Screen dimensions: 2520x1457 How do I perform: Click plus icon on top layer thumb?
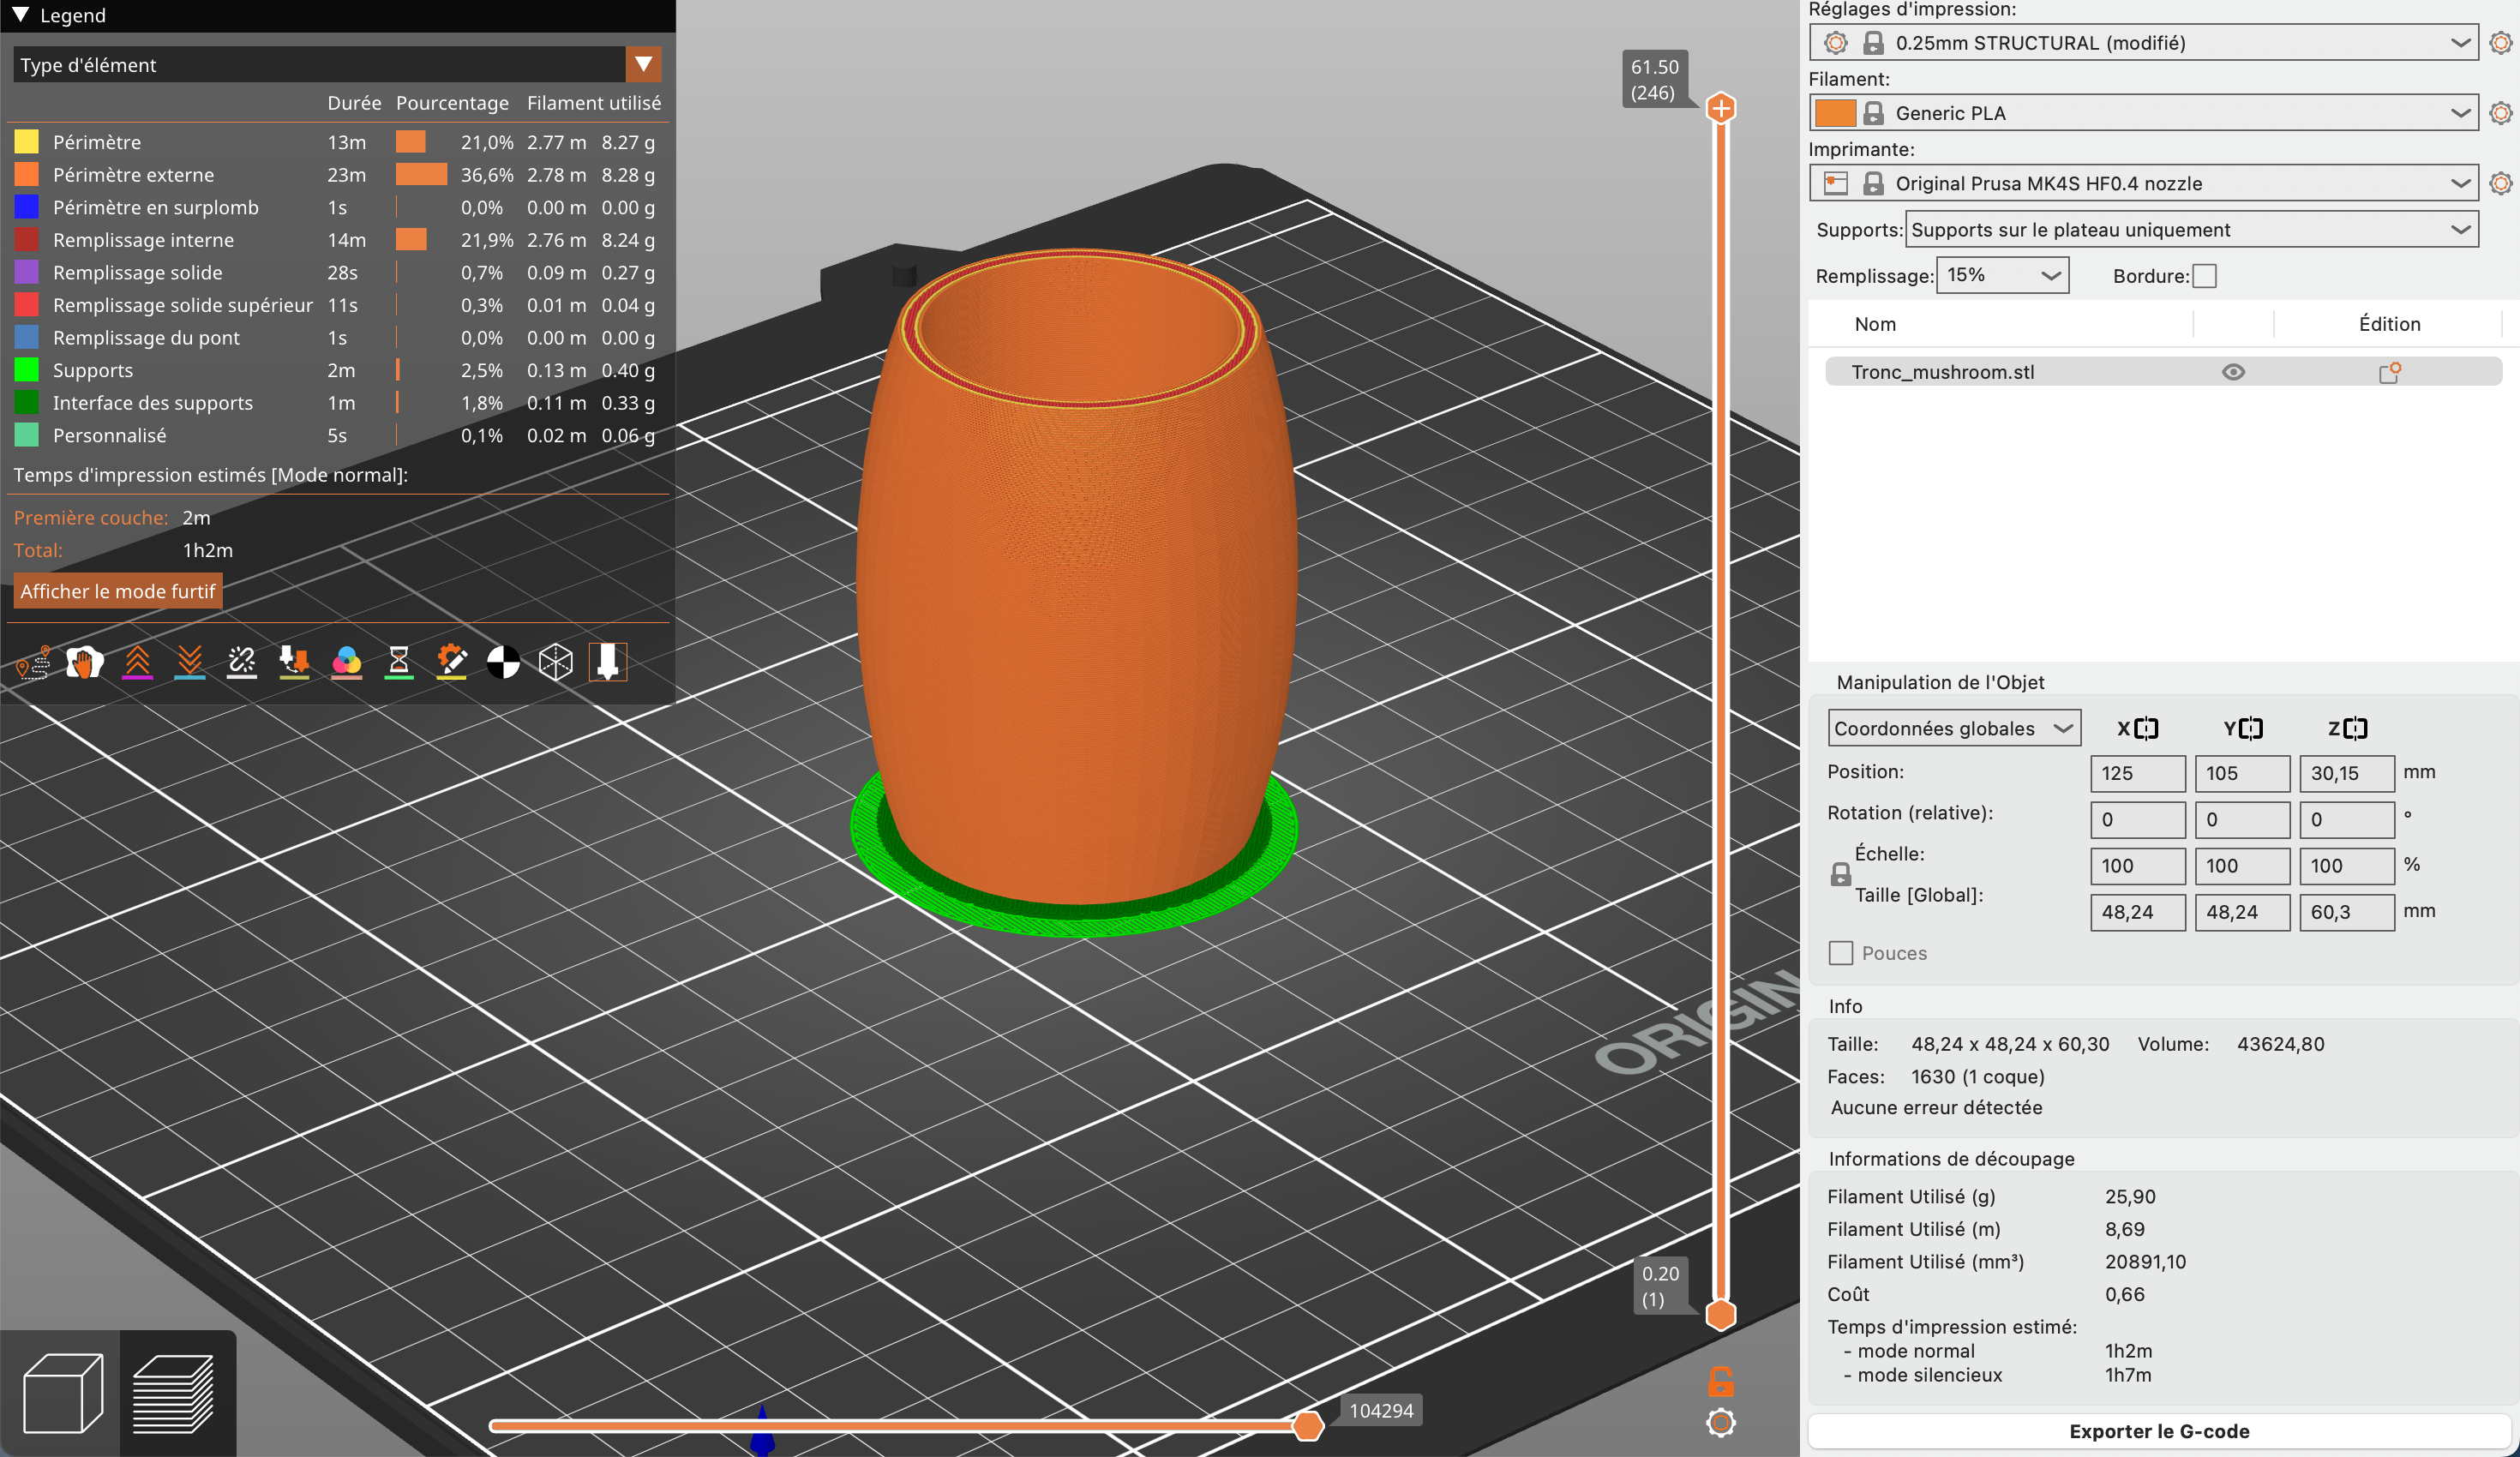coord(1720,108)
